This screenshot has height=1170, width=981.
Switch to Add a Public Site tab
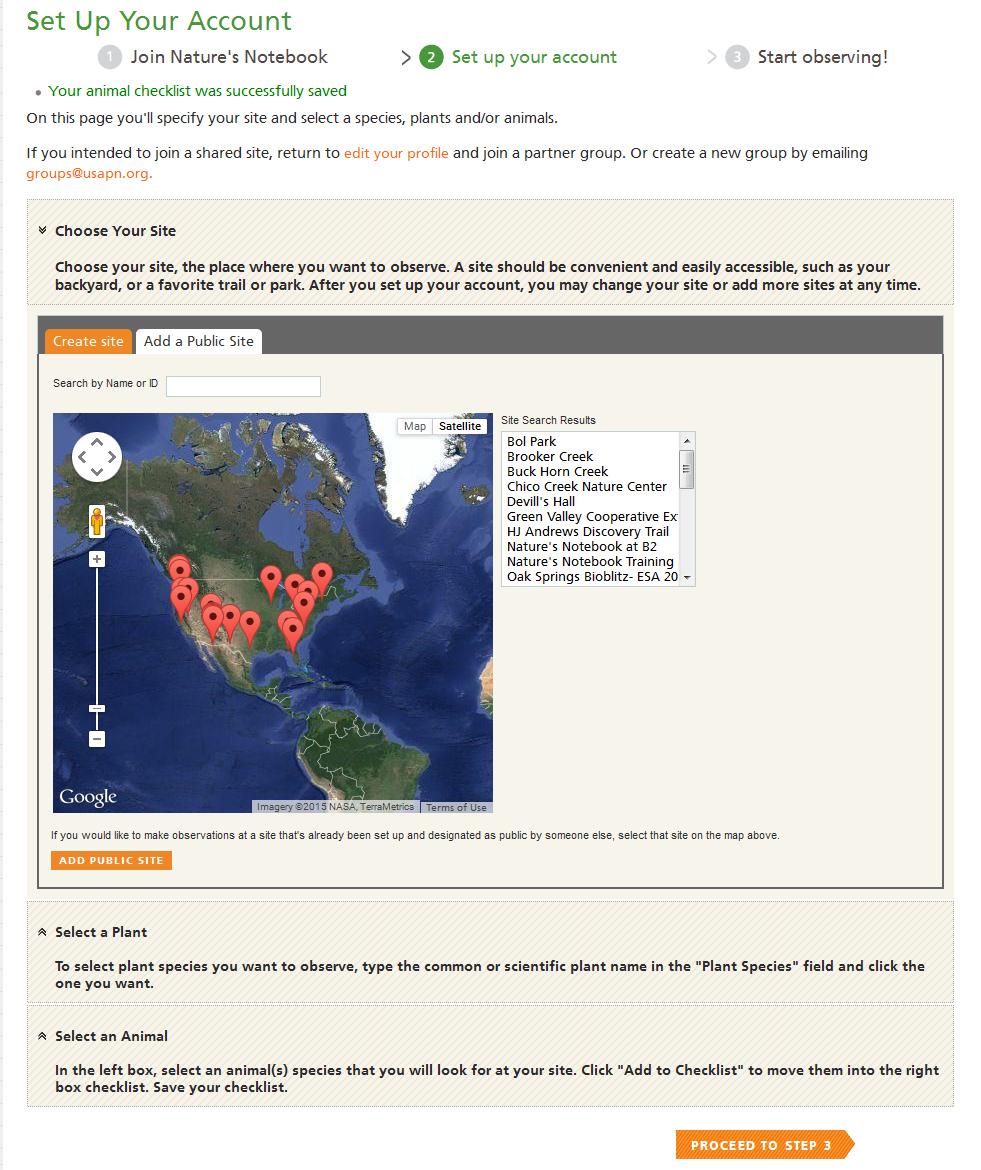[x=199, y=341]
